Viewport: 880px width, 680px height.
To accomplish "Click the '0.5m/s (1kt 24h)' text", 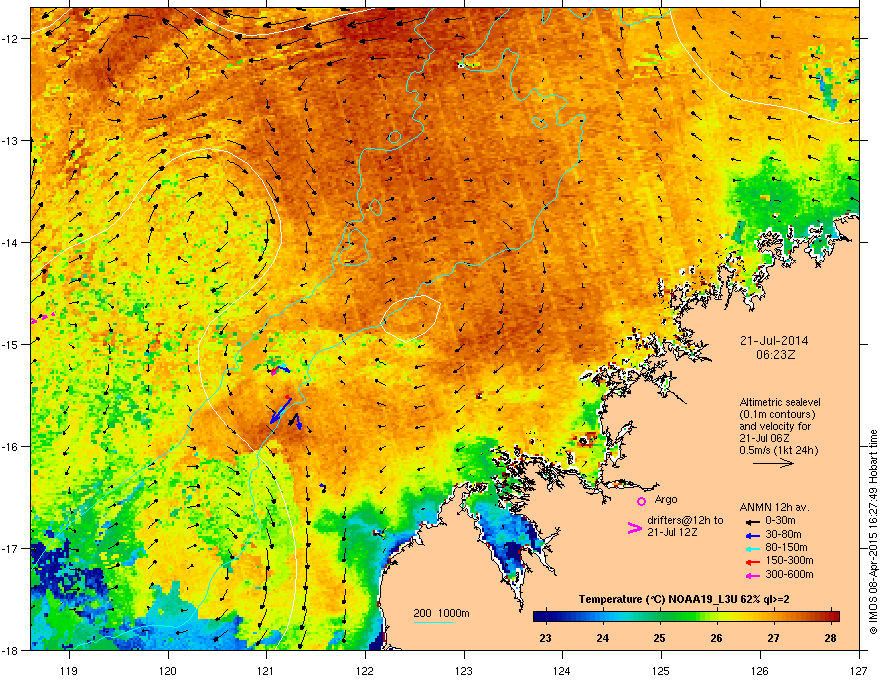I will coord(778,450).
